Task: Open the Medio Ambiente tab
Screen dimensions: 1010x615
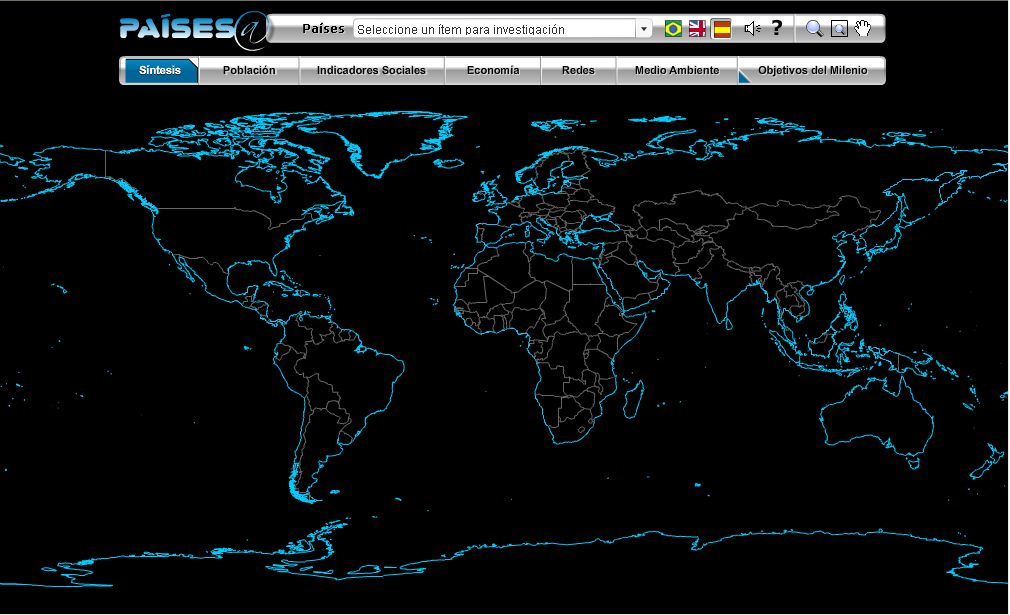Action: (676, 71)
